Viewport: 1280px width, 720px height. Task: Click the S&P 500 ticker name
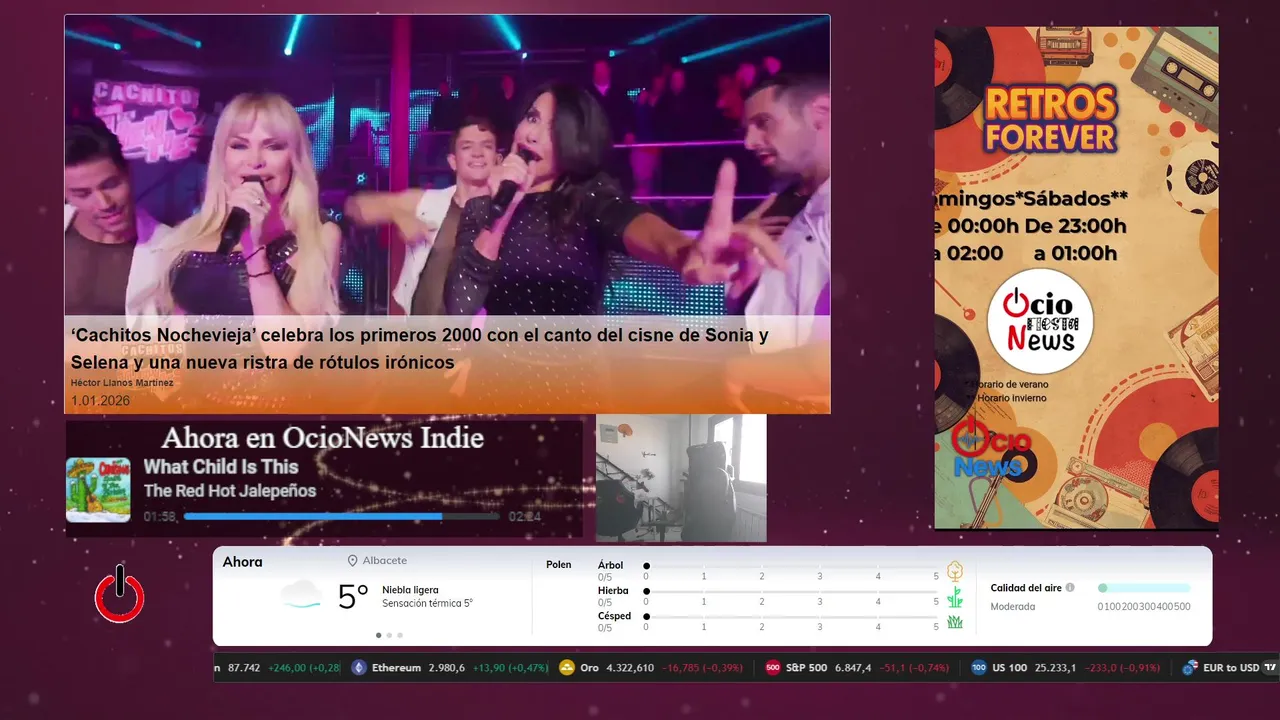pos(807,668)
